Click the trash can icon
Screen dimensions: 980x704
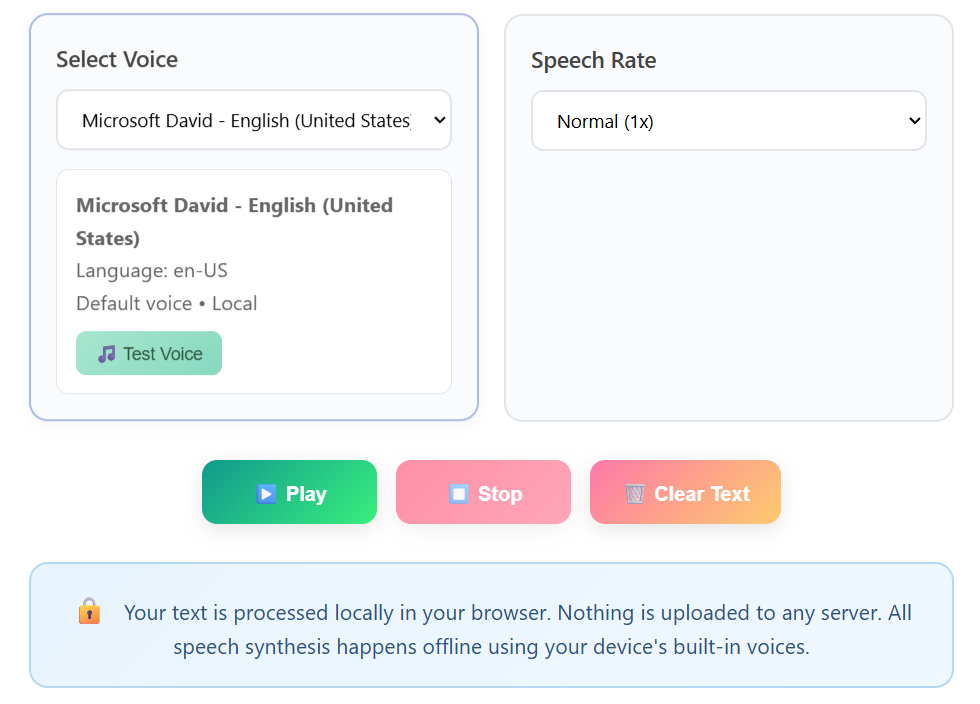click(635, 494)
